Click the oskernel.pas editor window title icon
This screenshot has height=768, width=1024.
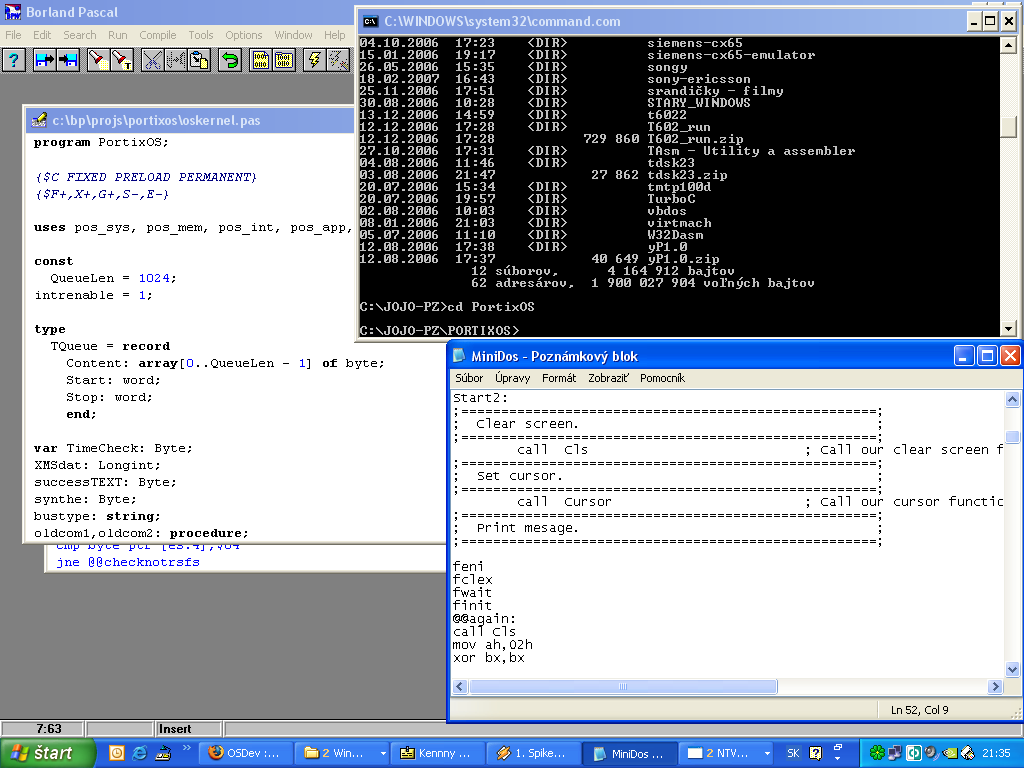pos(39,120)
